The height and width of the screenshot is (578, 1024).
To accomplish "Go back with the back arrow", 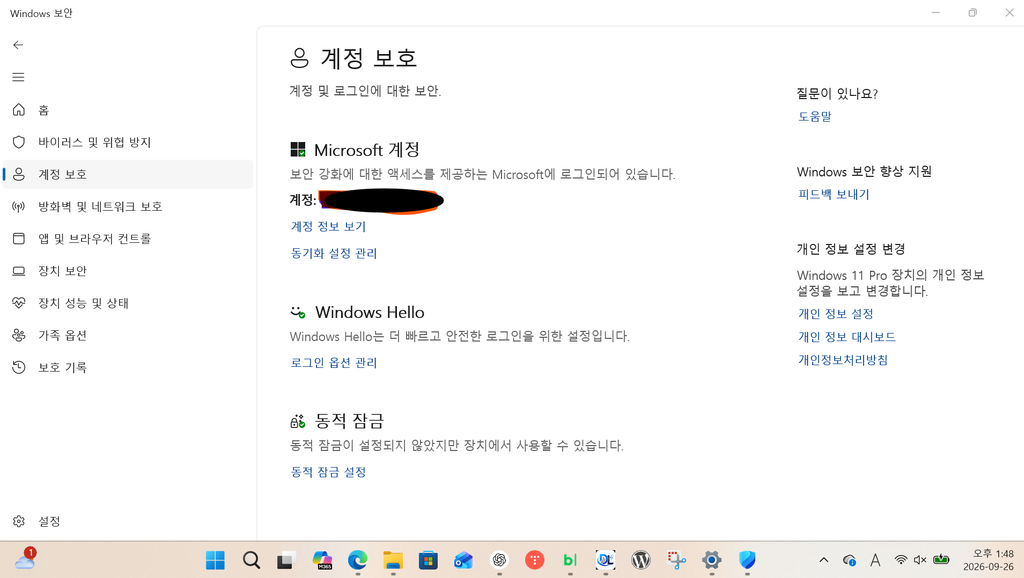I will pyautogui.click(x=18, y=45).
